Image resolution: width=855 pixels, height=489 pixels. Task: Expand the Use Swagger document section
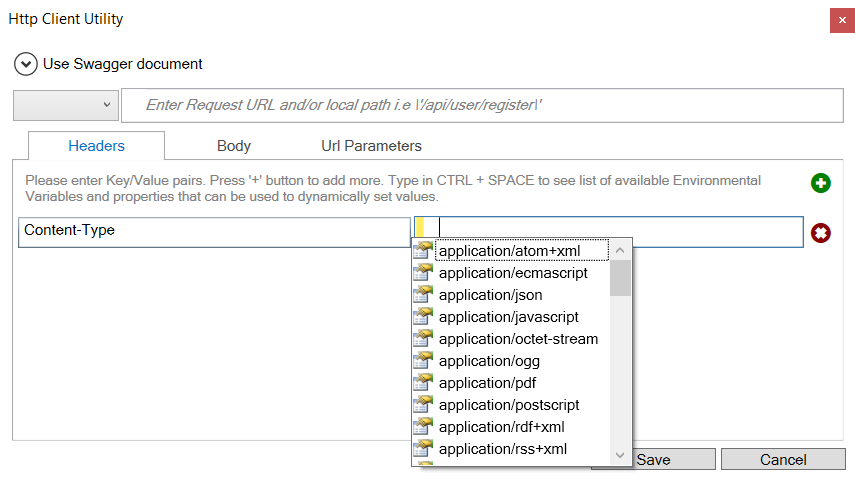coord(26,64)
